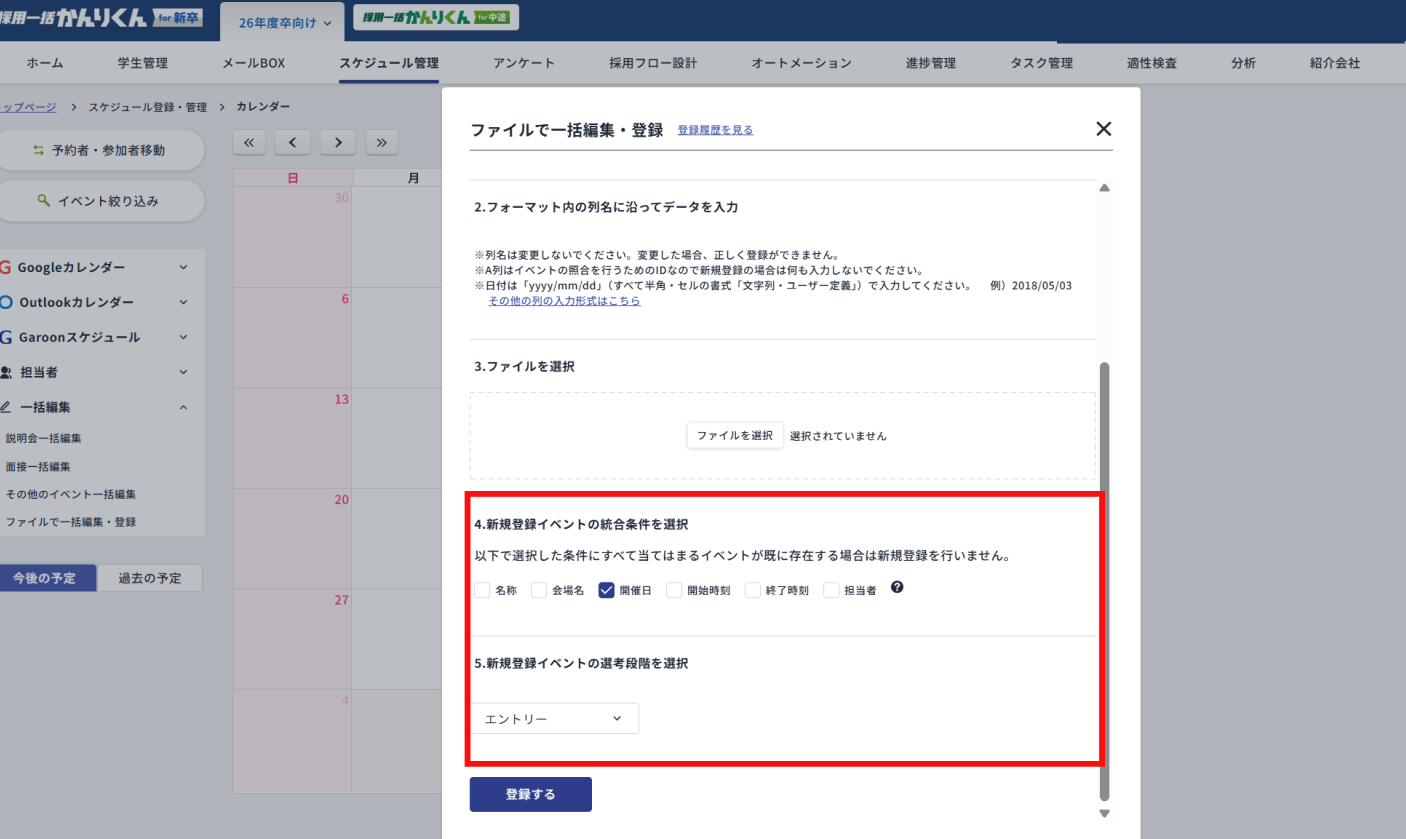Jump ahead with the double-arrow calendar icon

coord(381,142)
